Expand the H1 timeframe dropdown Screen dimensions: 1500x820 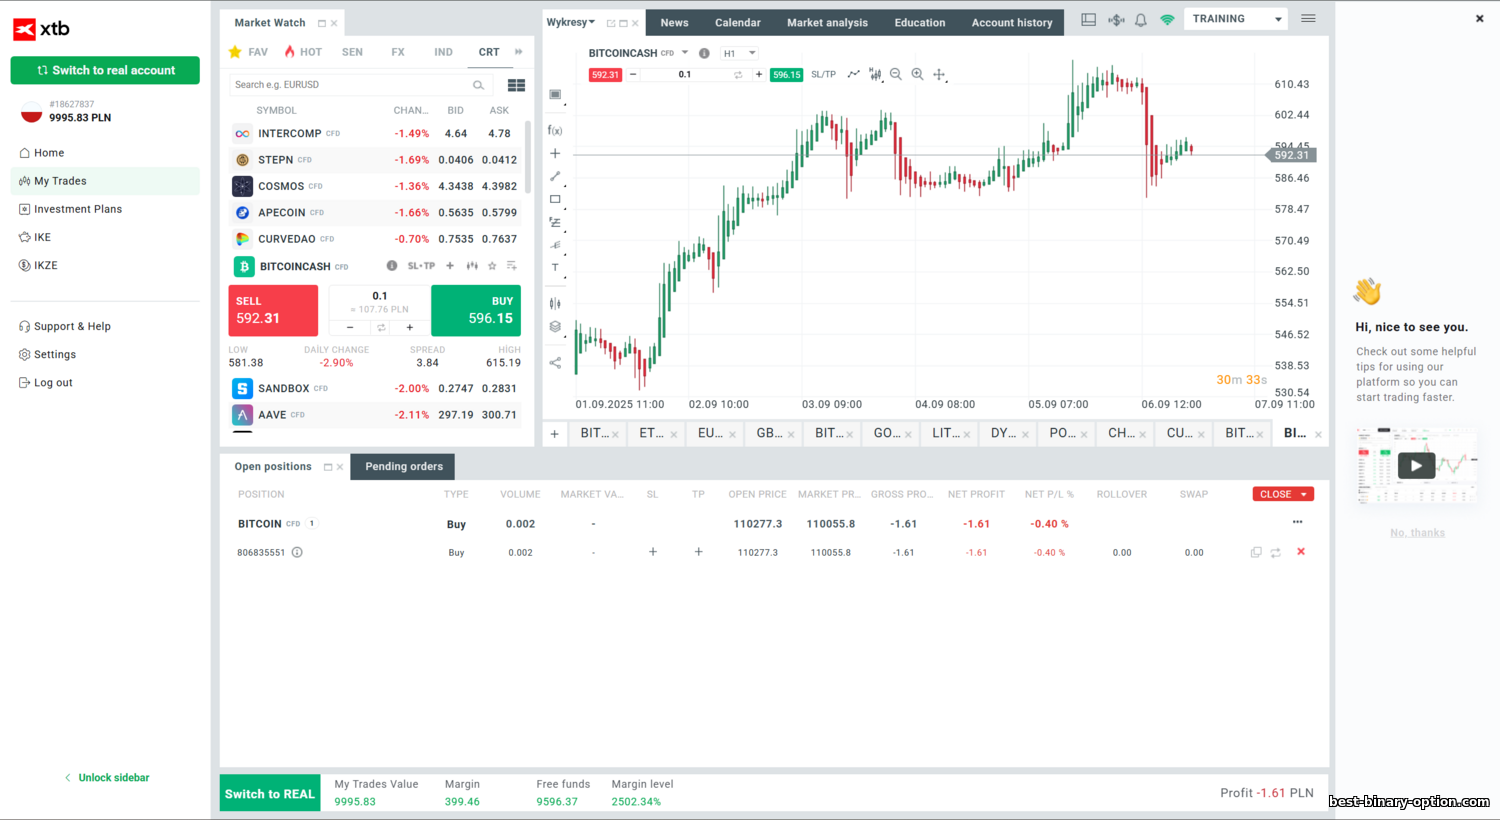(x=740, y=53)
